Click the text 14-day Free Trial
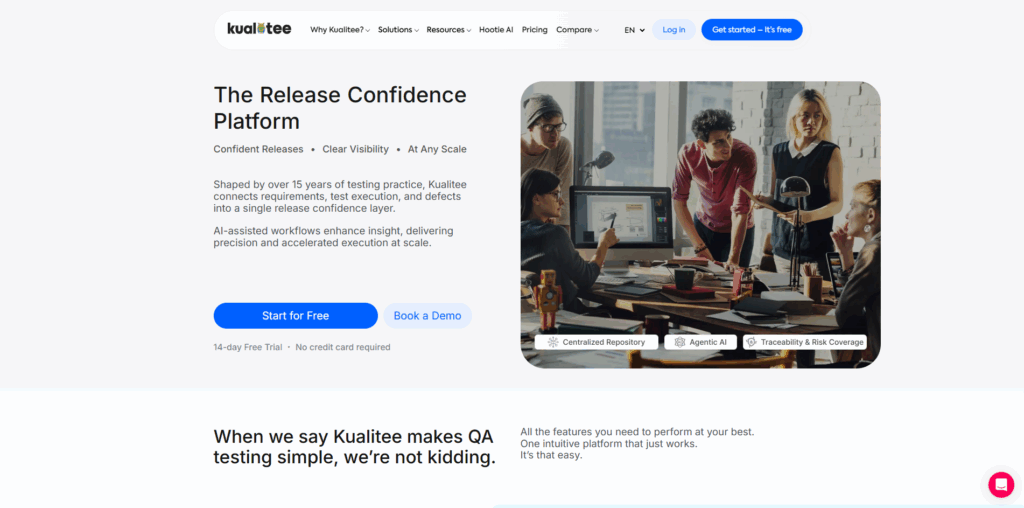 pos(248,347)
